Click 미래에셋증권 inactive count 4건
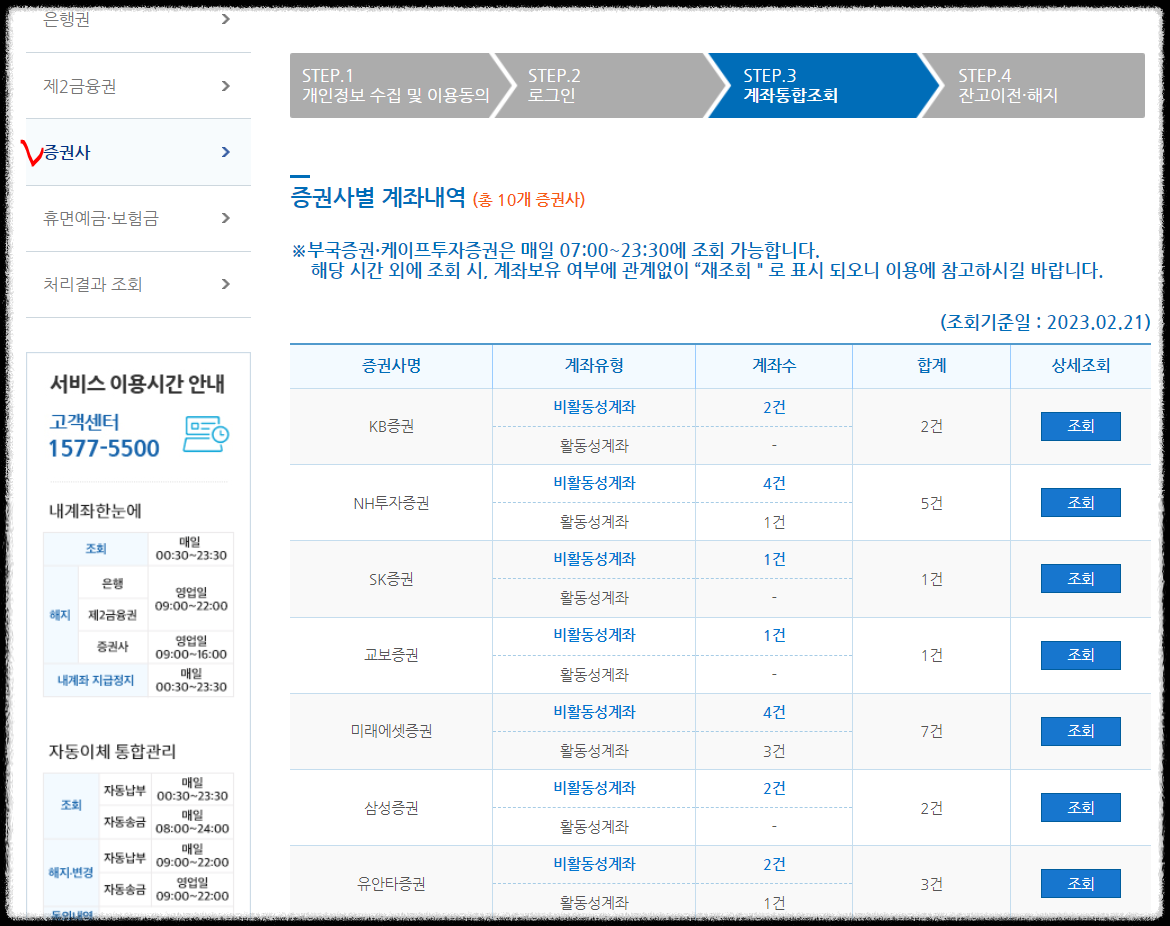 point(774,713)
